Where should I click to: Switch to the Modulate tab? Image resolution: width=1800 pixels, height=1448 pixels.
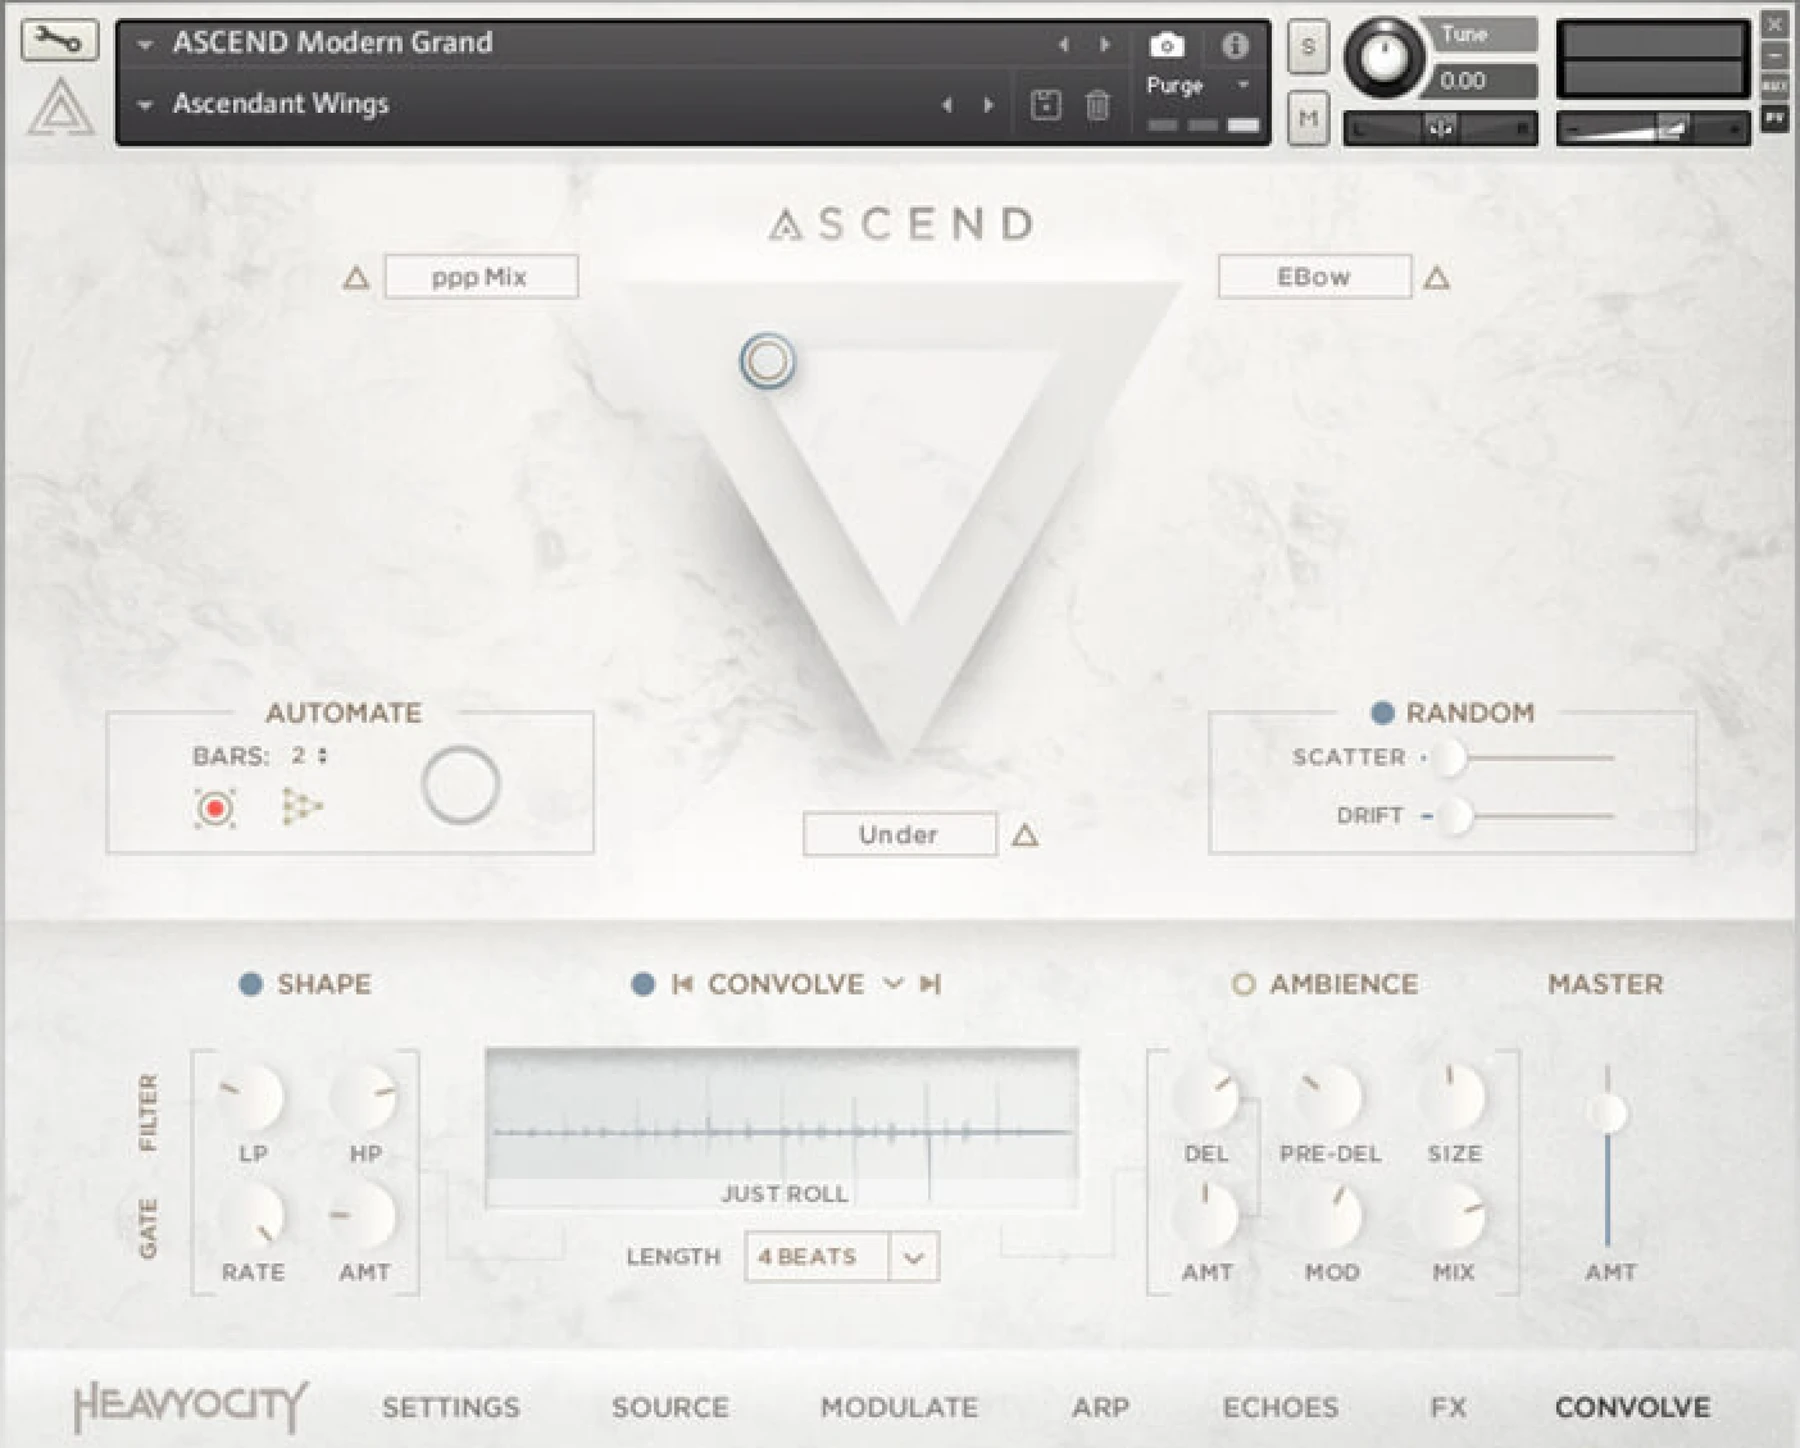click(899, 1407)
